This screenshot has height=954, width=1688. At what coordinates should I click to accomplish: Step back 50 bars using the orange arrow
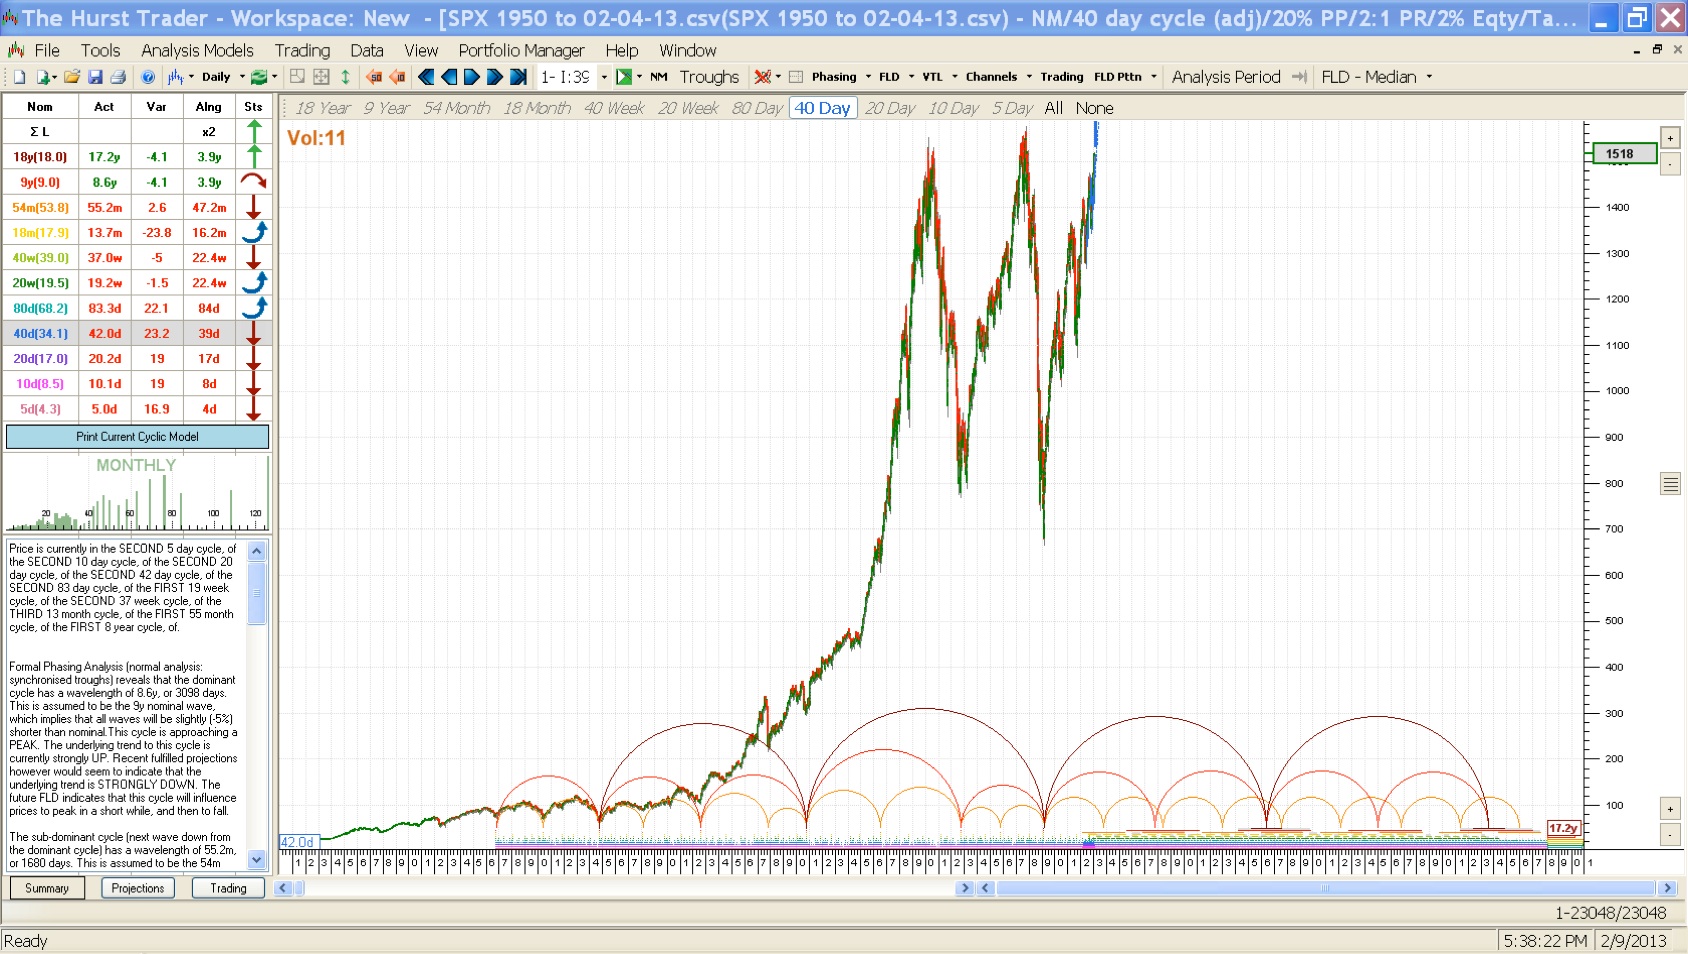tap(374, 77)
